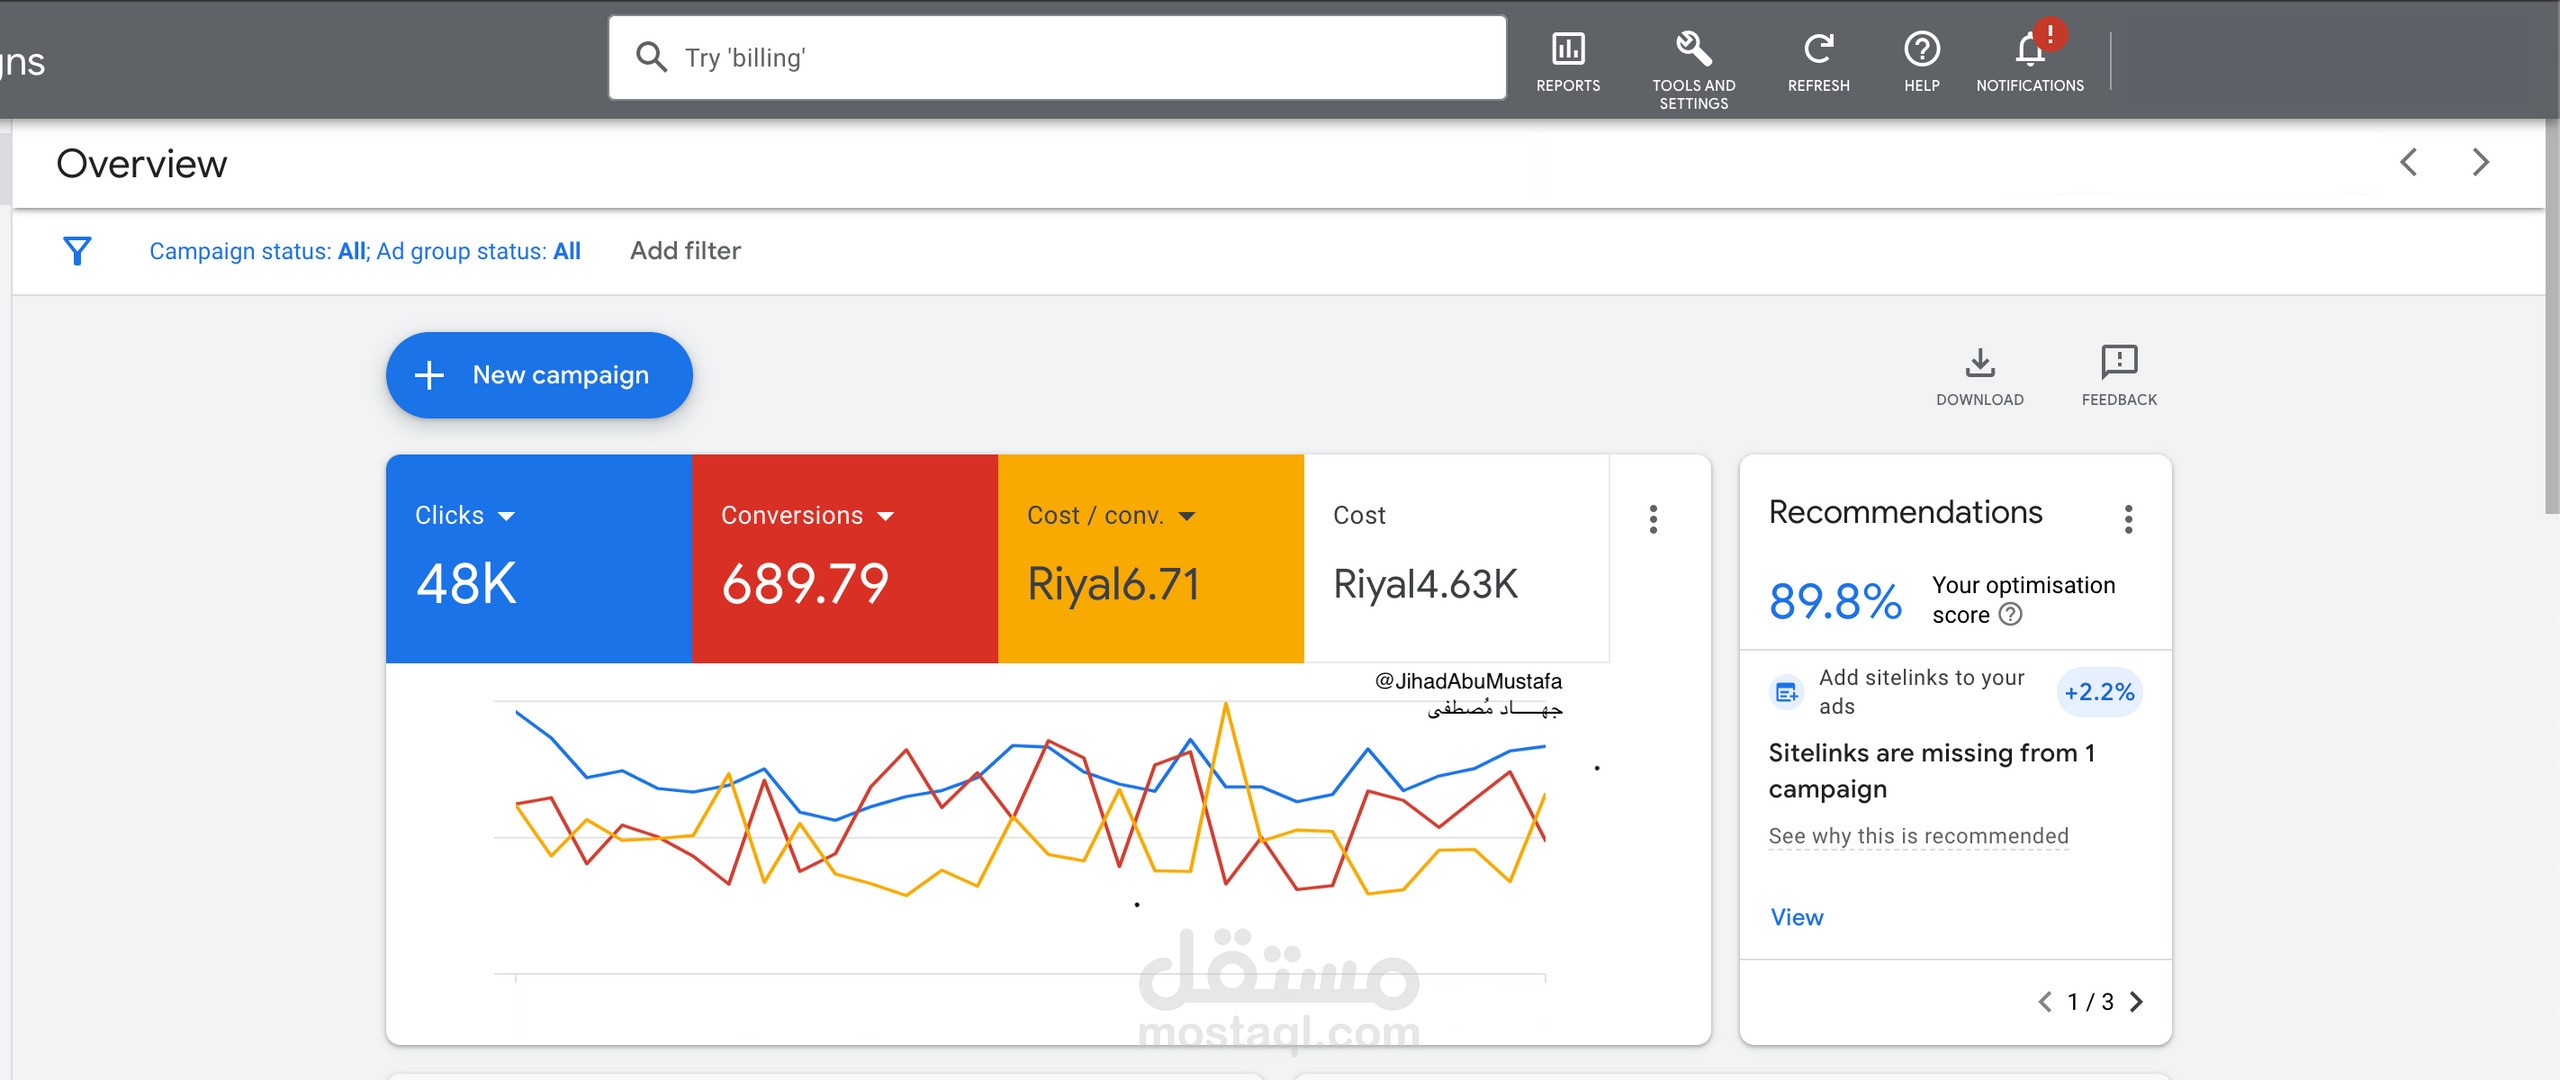The image size is (2560, 1080).
Task: Open the Help question-mark icon
Action: point(1921,50)
